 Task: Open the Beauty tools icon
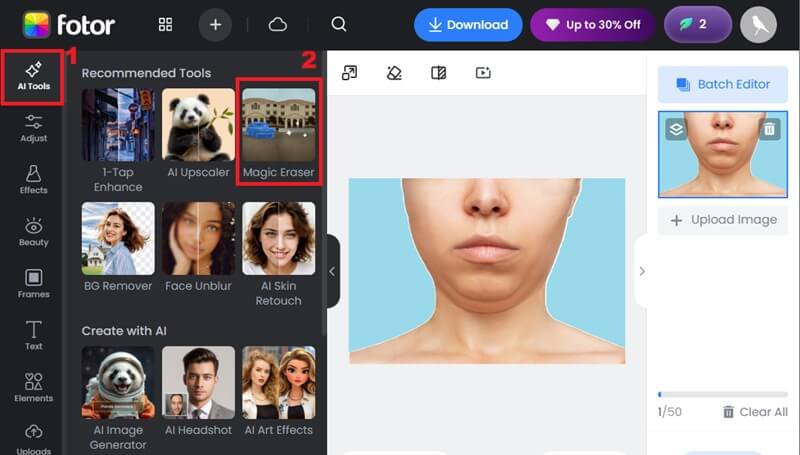point(33,231)
